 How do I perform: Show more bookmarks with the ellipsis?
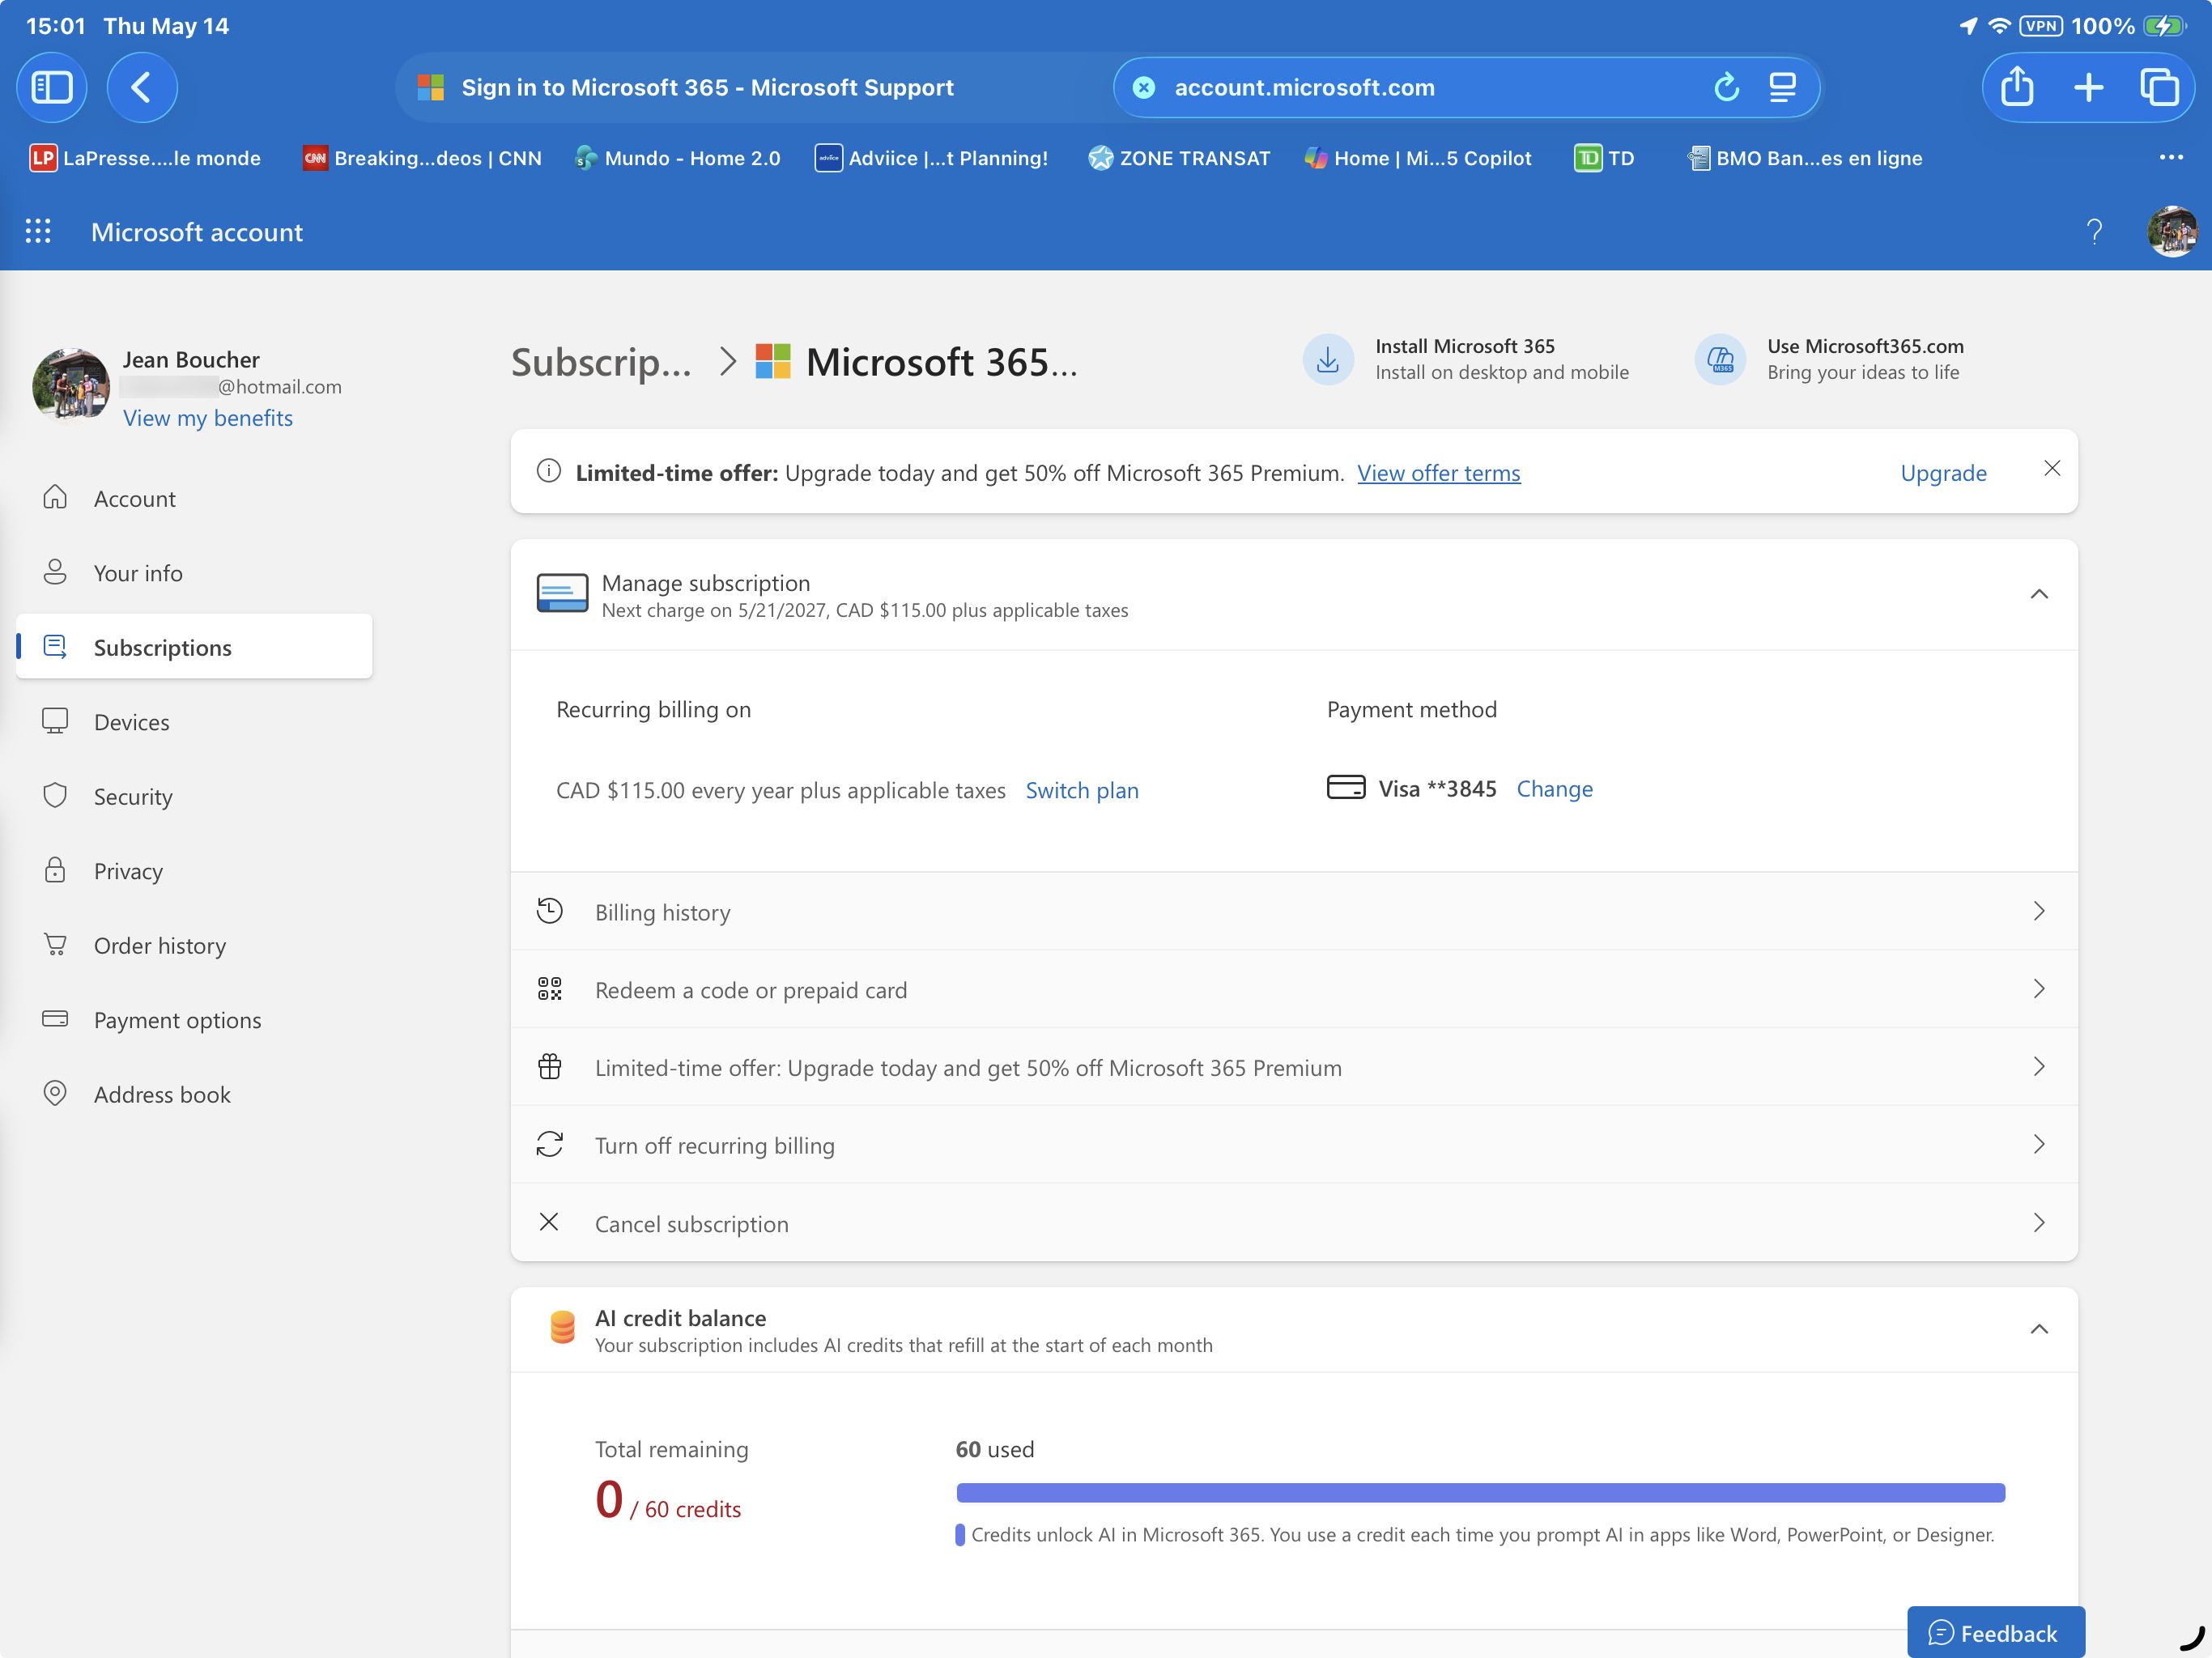point(2170,157)
